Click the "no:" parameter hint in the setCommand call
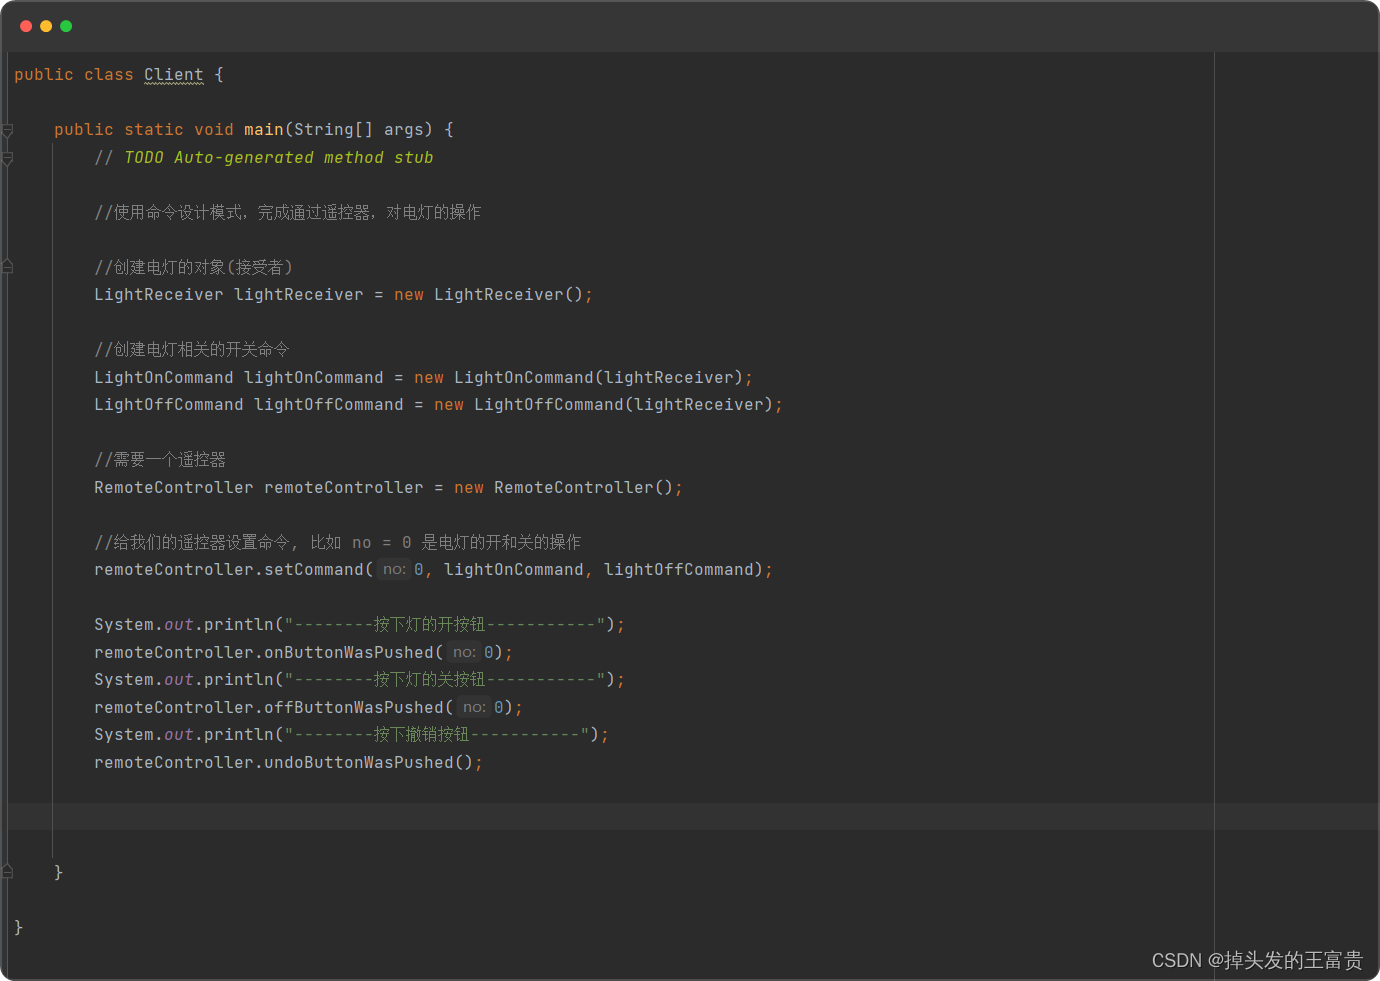This screenshot has width=1380, height=981. click(393, 569)
